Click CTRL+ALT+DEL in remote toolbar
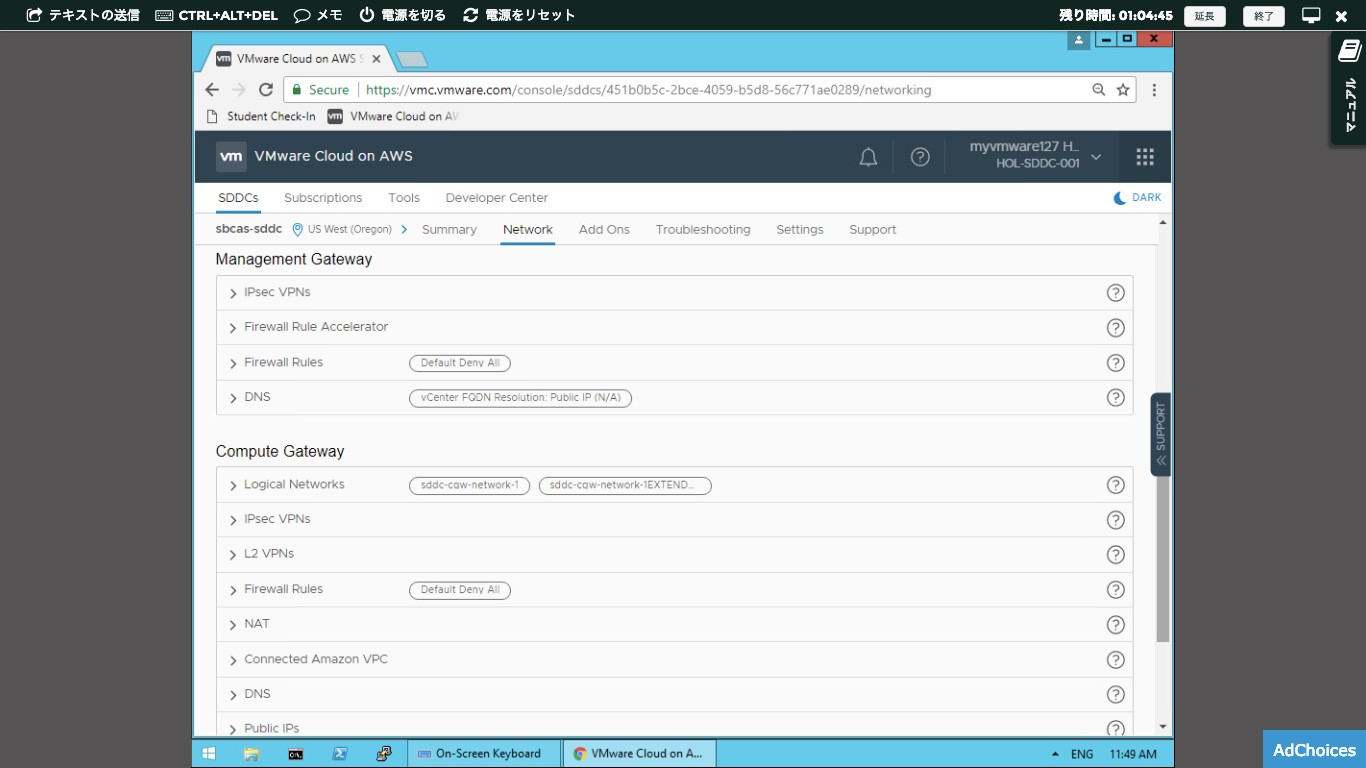 pos(217,15)
